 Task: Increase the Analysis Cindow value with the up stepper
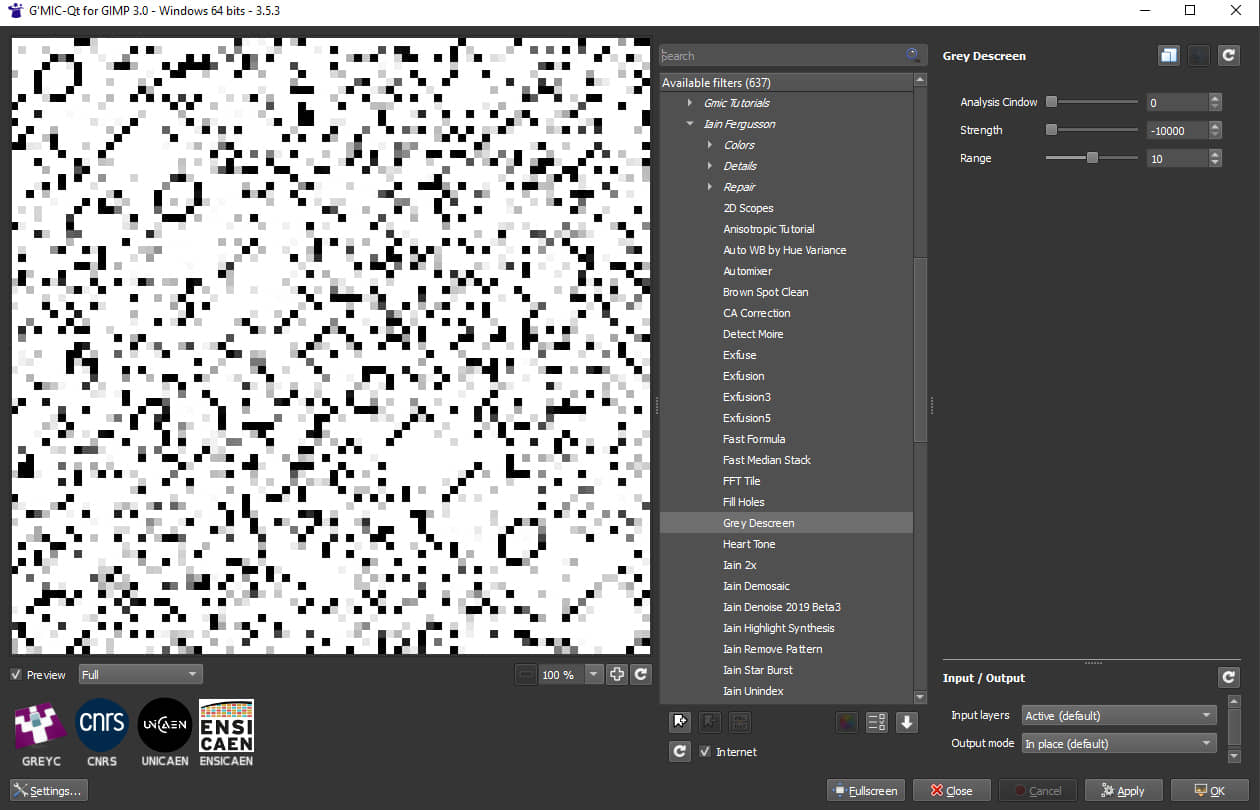pos(1215,98)
